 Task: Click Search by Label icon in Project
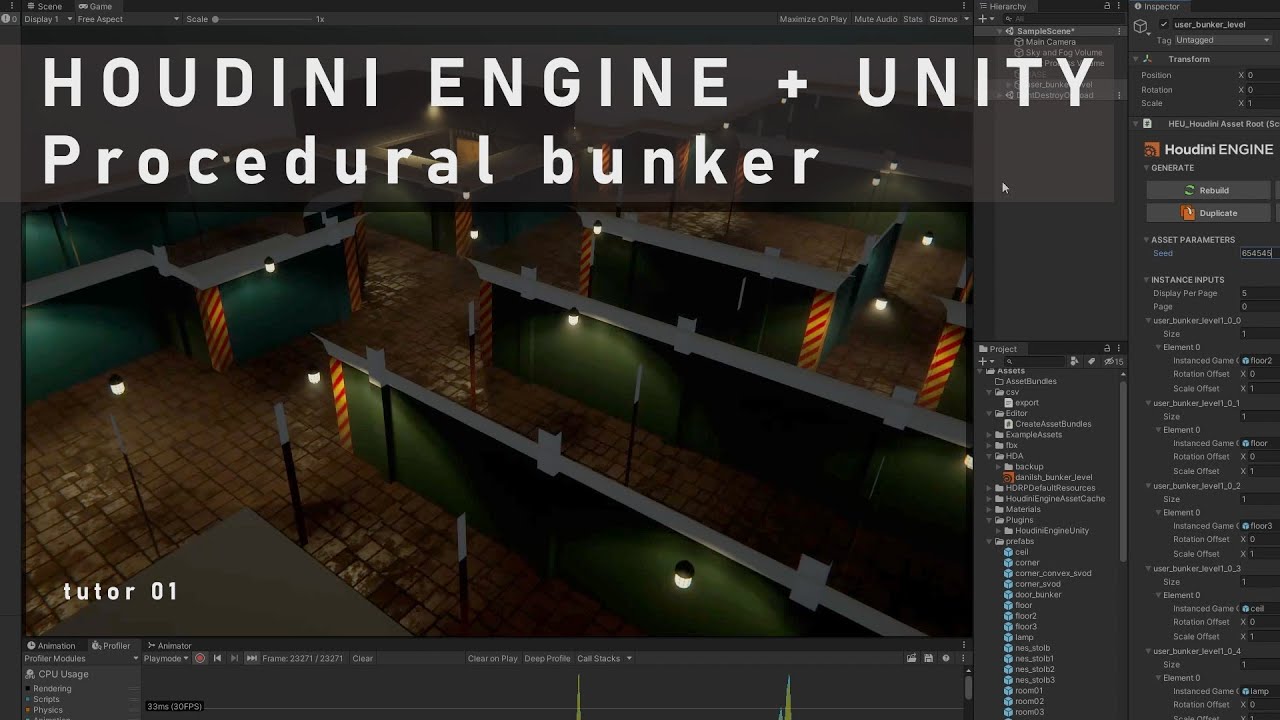point(1091,361)
